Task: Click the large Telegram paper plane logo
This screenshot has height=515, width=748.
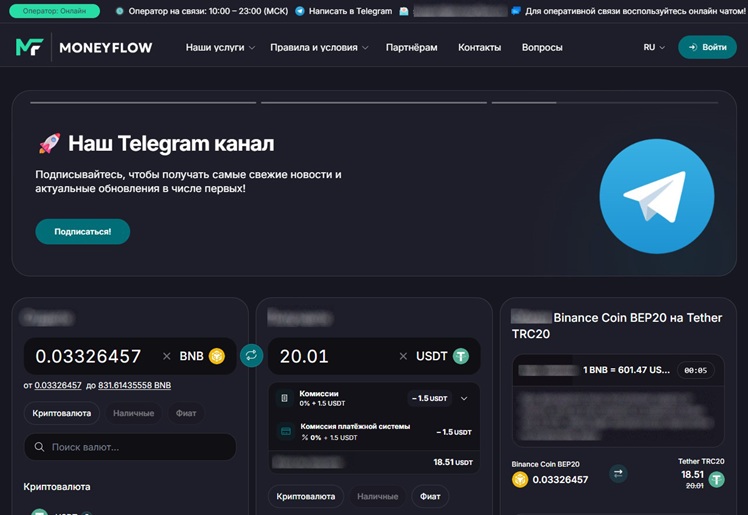Action: [657, 196]
